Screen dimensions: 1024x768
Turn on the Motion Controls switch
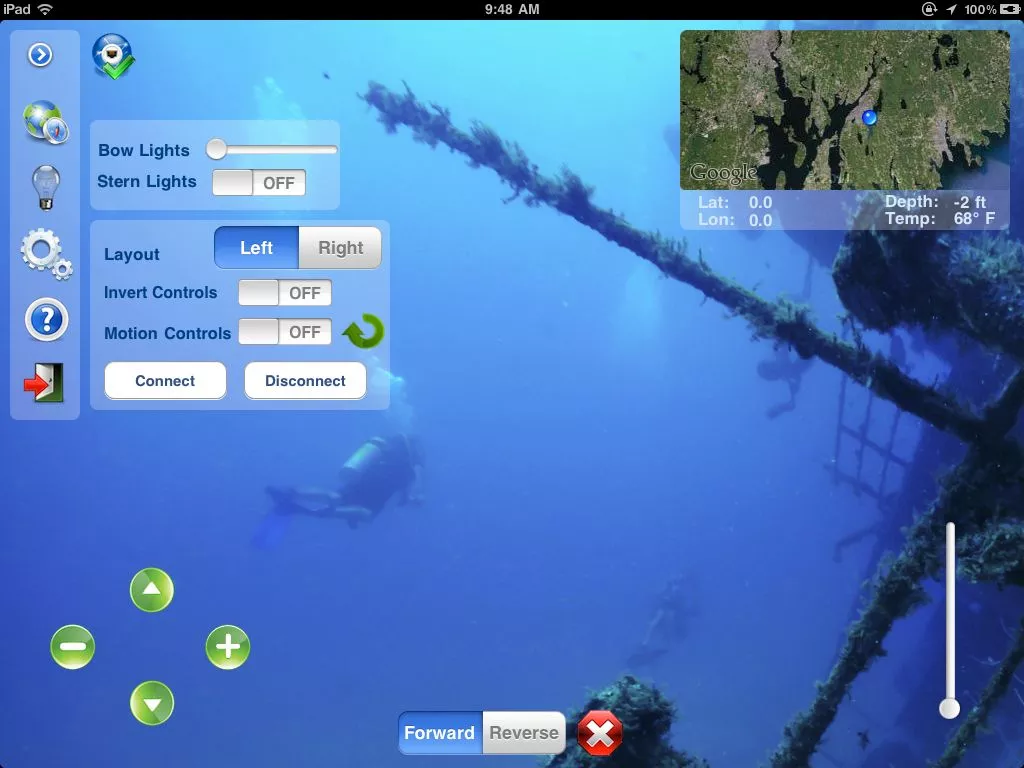coord(285,333)
